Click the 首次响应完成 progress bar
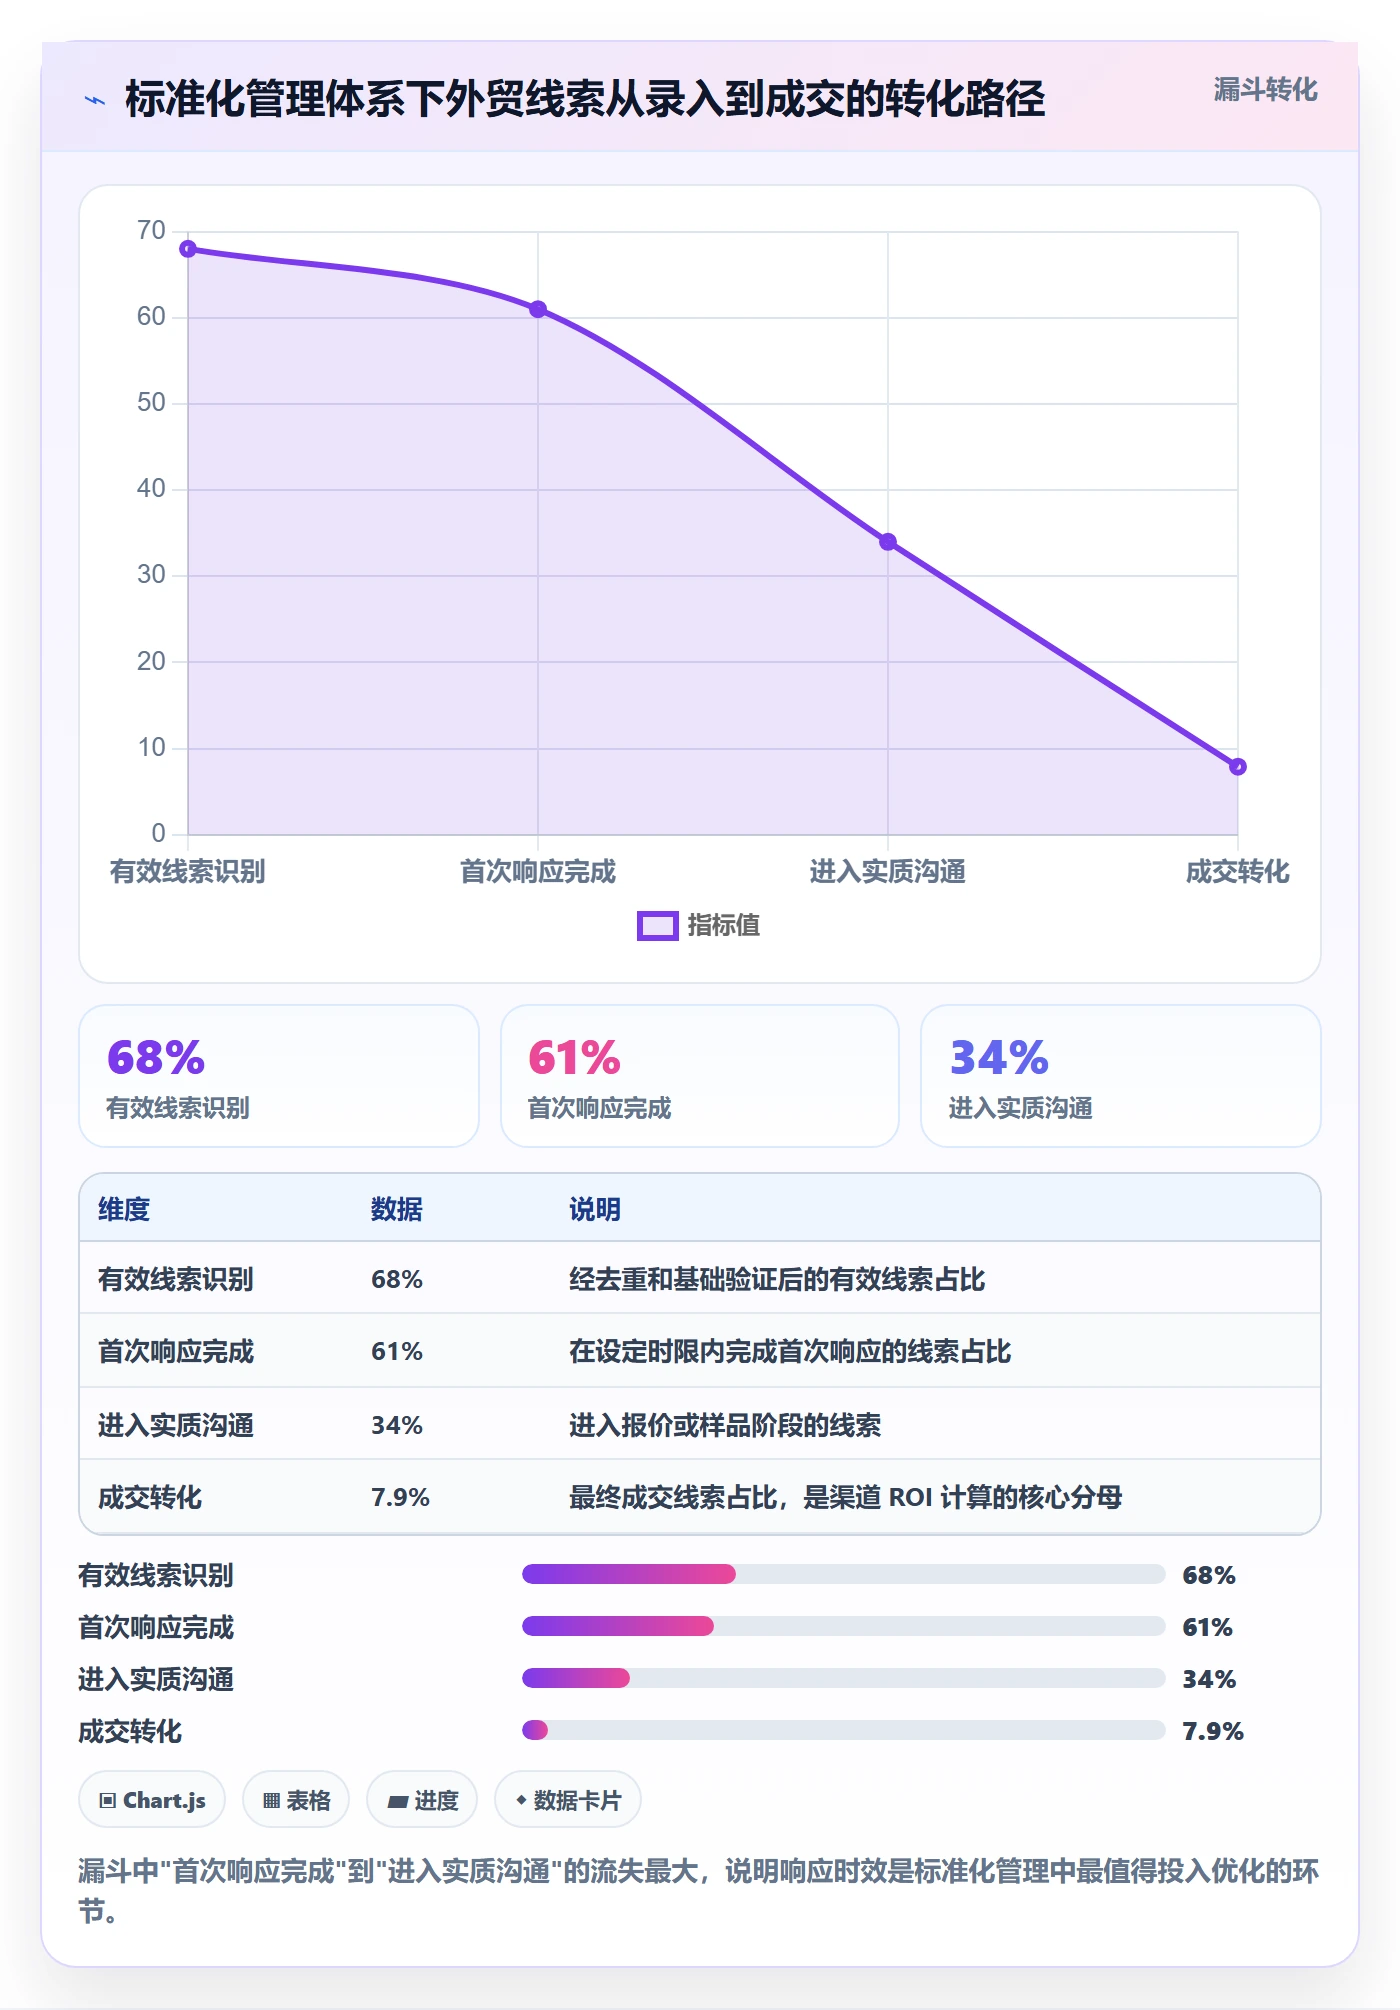This screenshot has width=1400, height=2010. click(843, 1626)
